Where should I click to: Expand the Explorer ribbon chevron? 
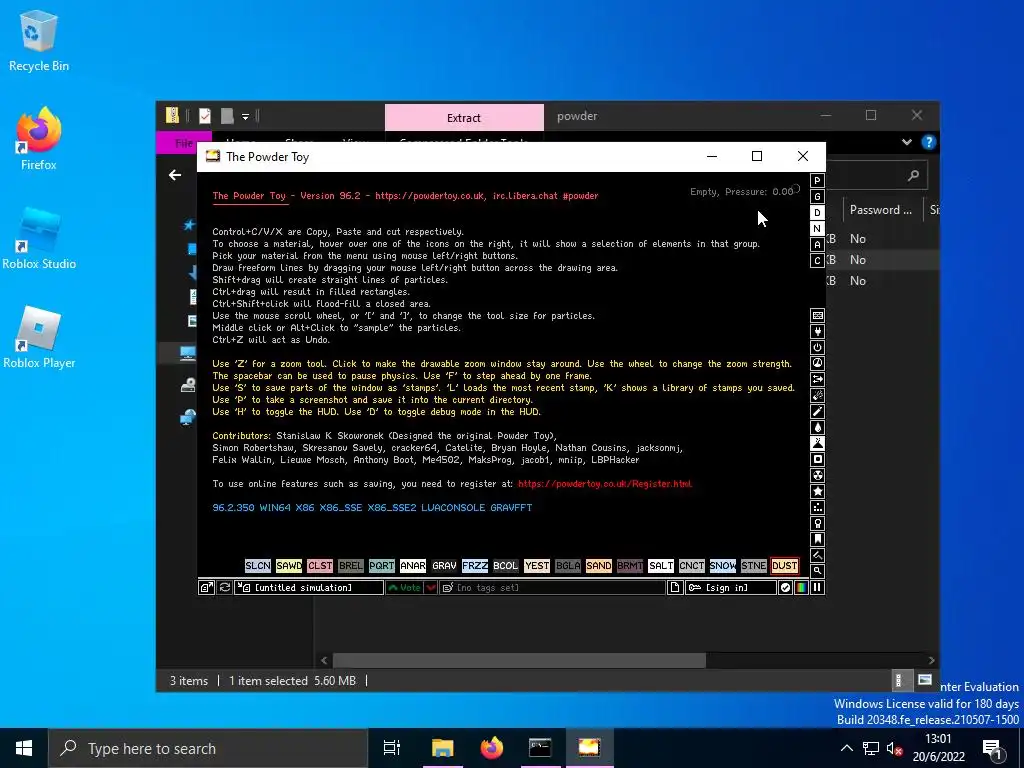coord(906,142)
